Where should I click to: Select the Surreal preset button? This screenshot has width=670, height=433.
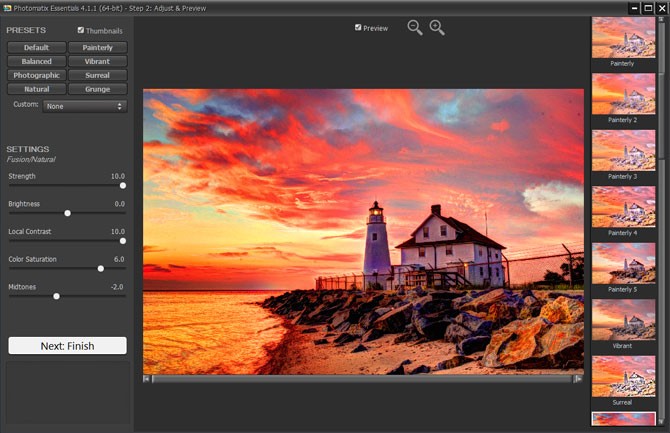click(97, 75)
